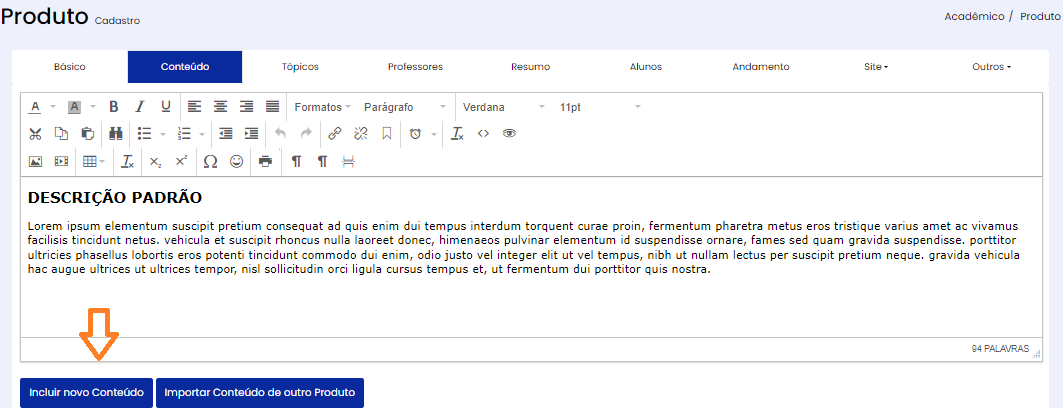The height and width of the screenshot is (408, 1063).
Task: Open the Professores tab
Action: pyautogui.click(x=416, y=67)
